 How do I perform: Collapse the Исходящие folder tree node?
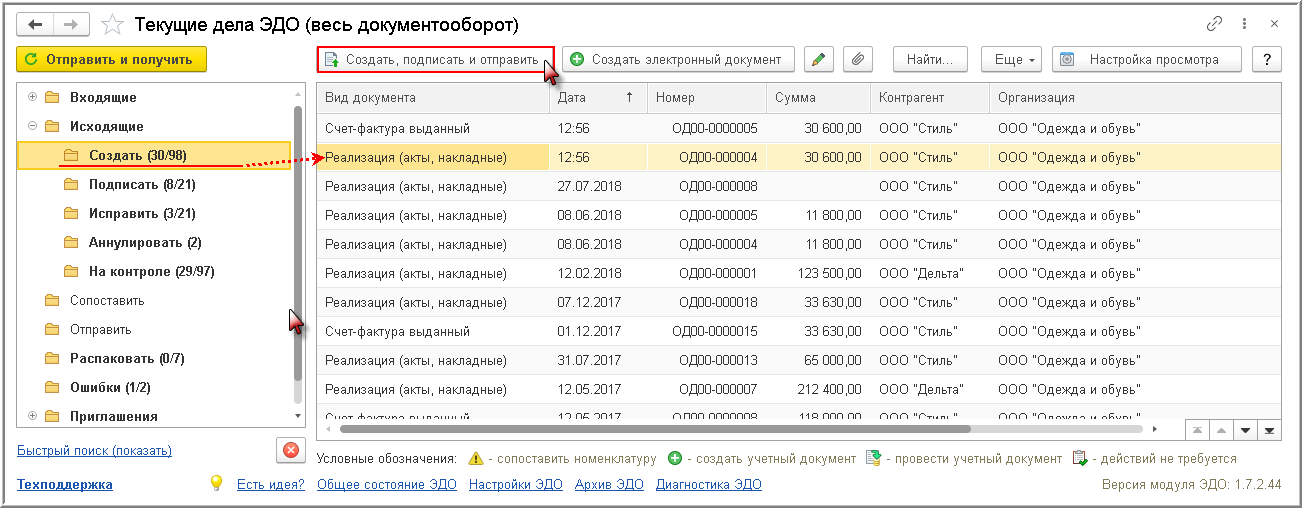pyautogui.click(x=33, y=127)
